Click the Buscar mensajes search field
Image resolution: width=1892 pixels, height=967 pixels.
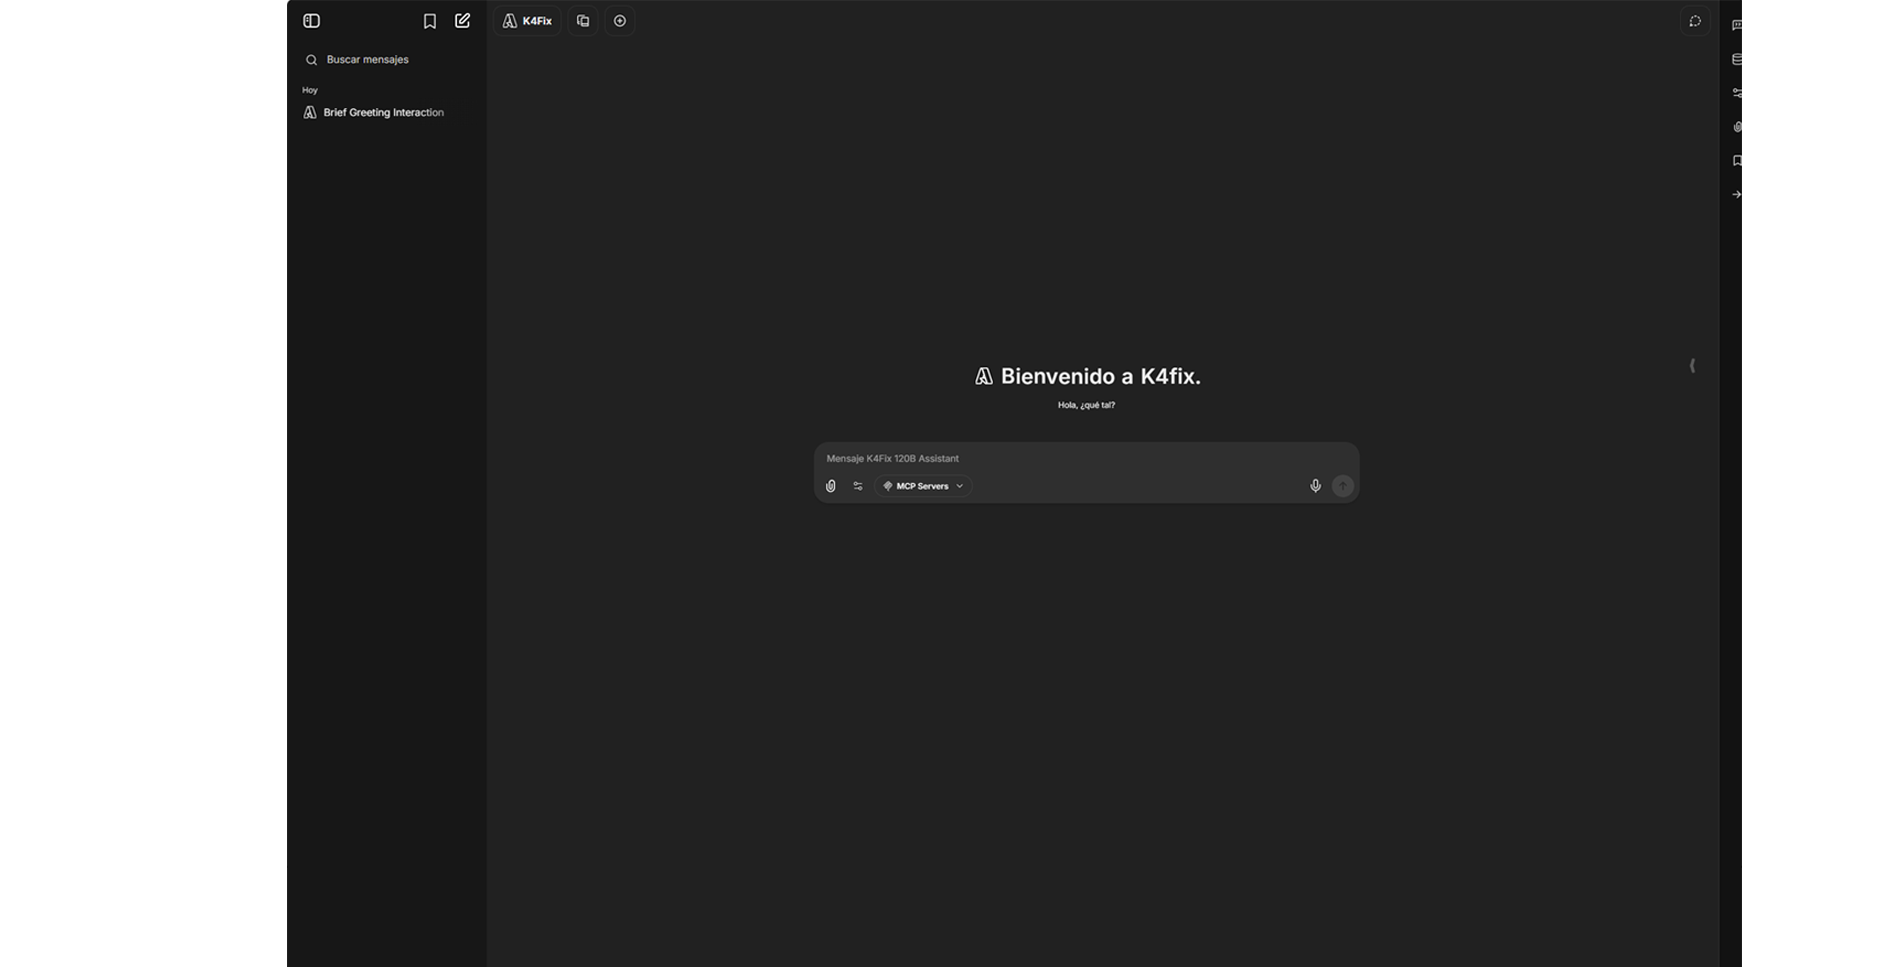367,59
